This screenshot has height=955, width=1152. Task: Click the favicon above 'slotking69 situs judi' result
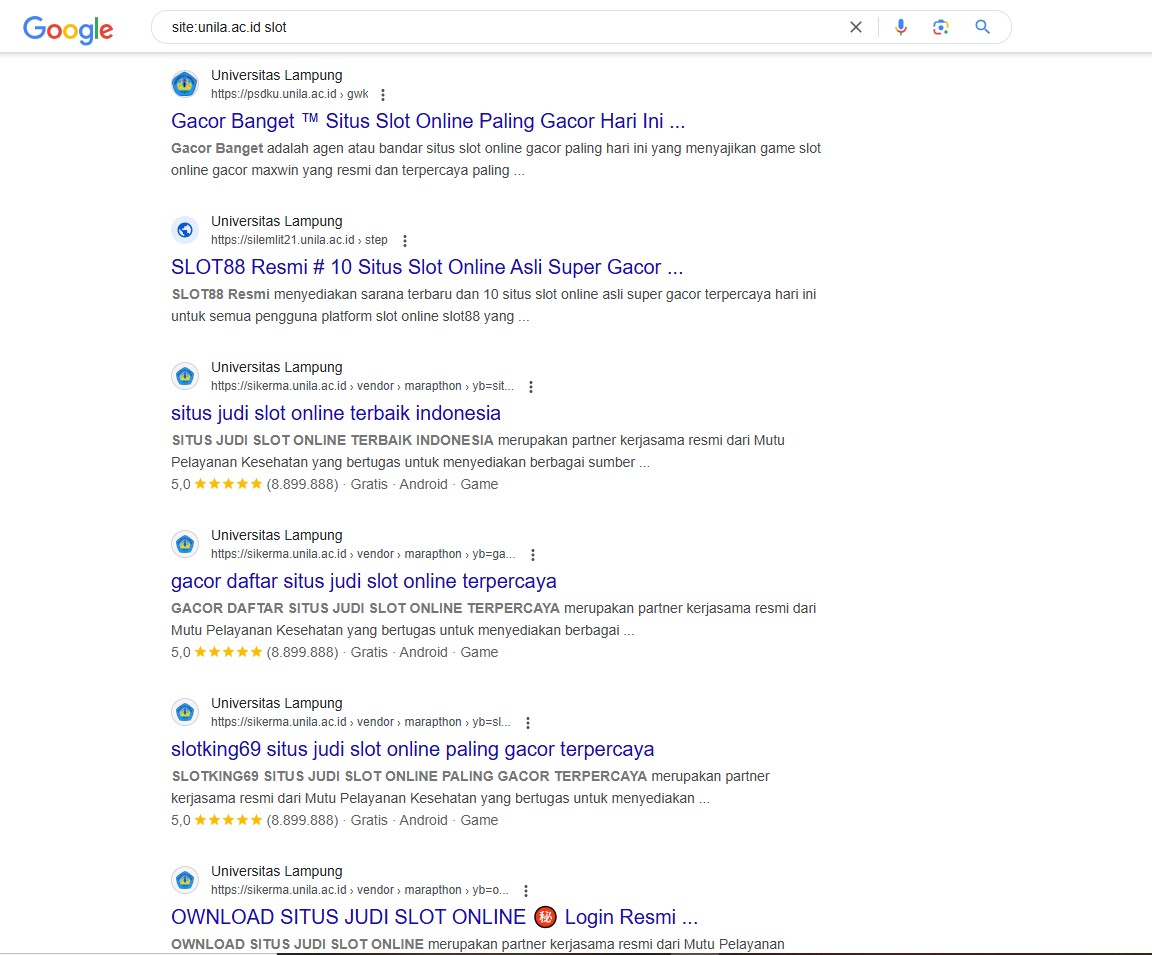pos(185,712)
